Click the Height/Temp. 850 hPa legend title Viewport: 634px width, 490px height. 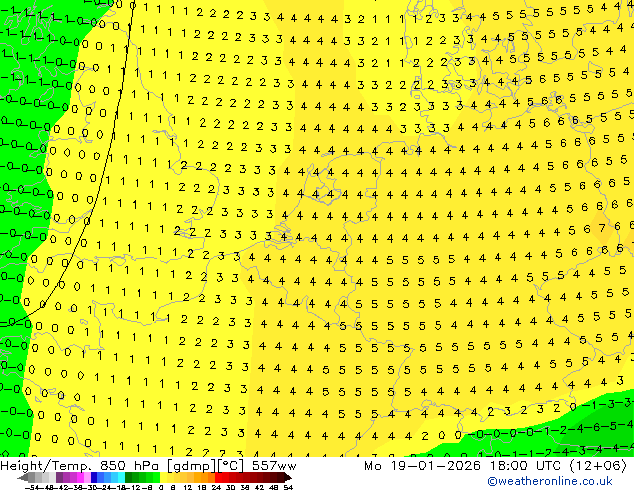click(x=79, y=466)
